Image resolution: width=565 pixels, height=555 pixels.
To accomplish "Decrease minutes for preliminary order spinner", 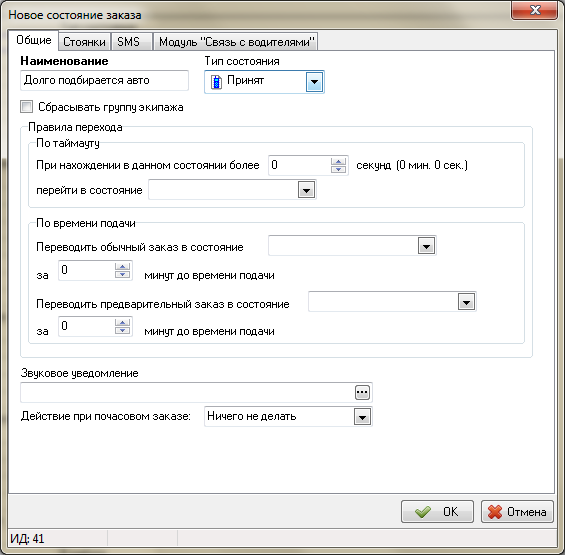I will pyautogui.click(x=123, y=331).
